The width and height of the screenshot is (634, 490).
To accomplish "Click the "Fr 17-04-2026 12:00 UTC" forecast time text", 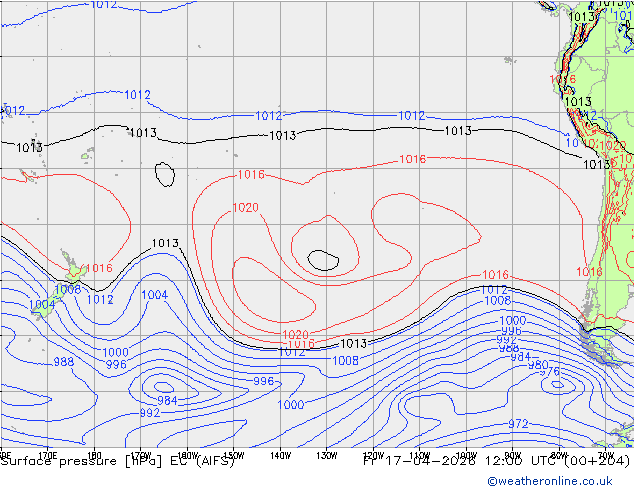I will click(x=458, y=461).
